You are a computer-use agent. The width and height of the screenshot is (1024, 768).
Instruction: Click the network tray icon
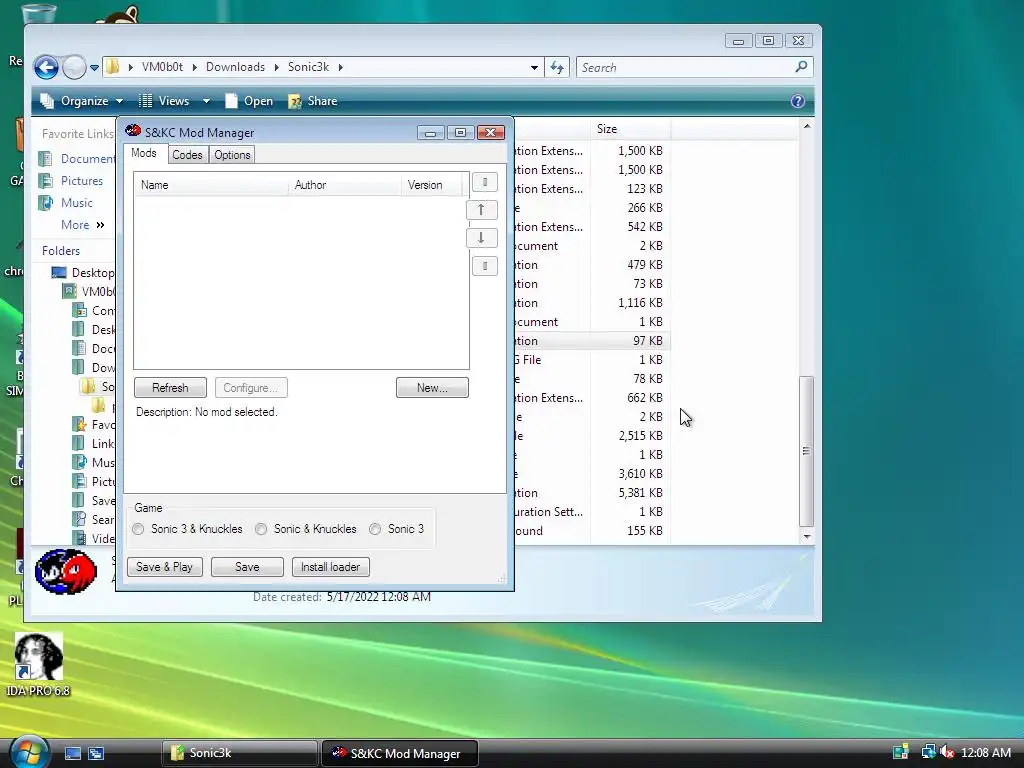tap(927, 753)
